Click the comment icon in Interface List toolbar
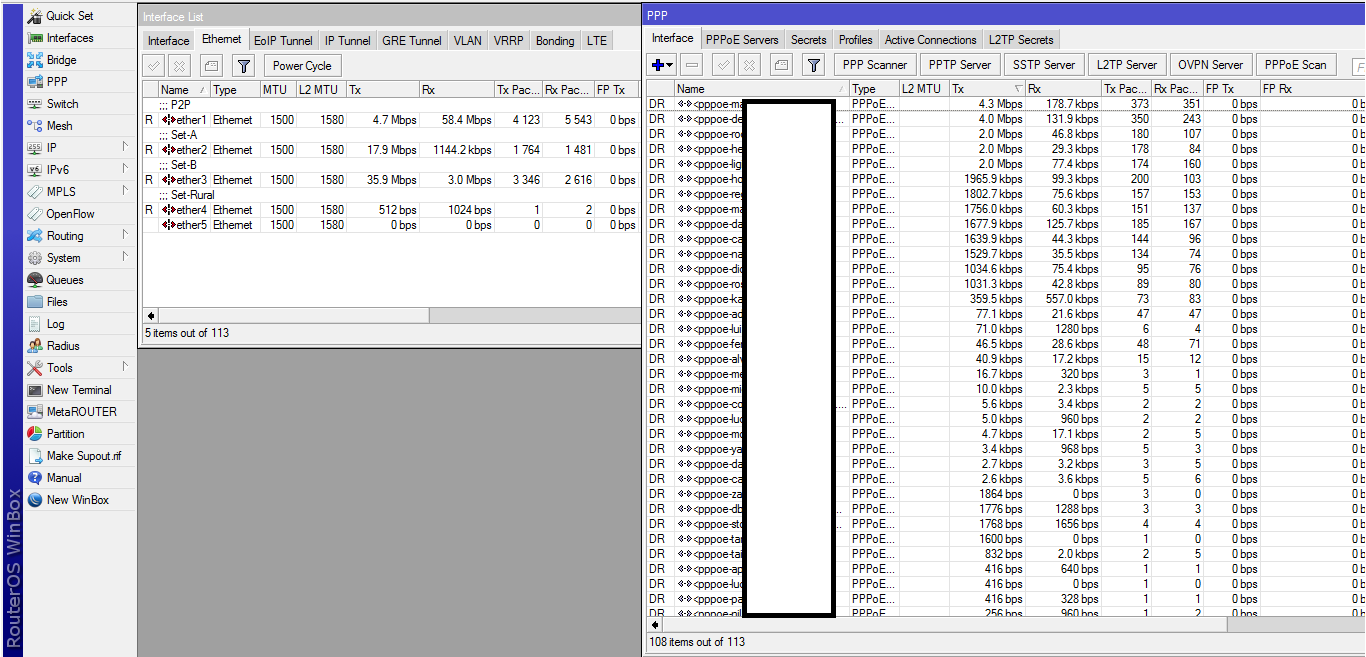This screenshot has height=657, width=1366. pos(210,66)
